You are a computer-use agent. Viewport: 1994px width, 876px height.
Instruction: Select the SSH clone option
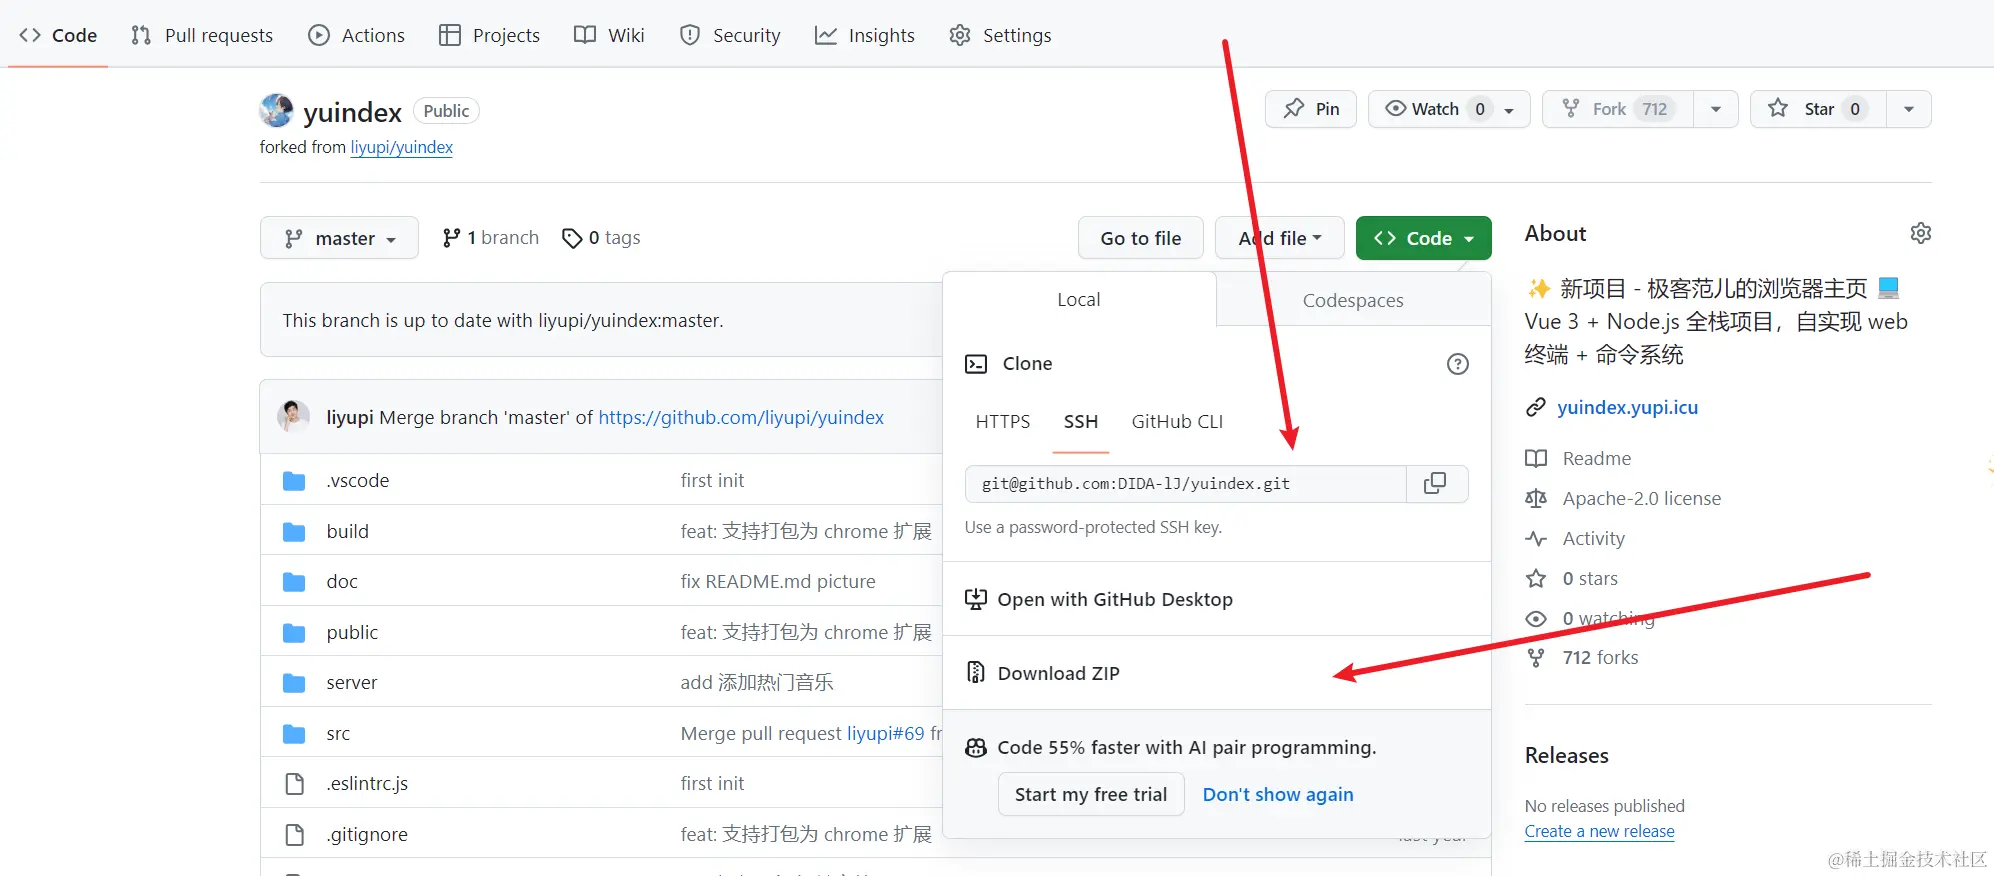click(x=1081, y=422)
